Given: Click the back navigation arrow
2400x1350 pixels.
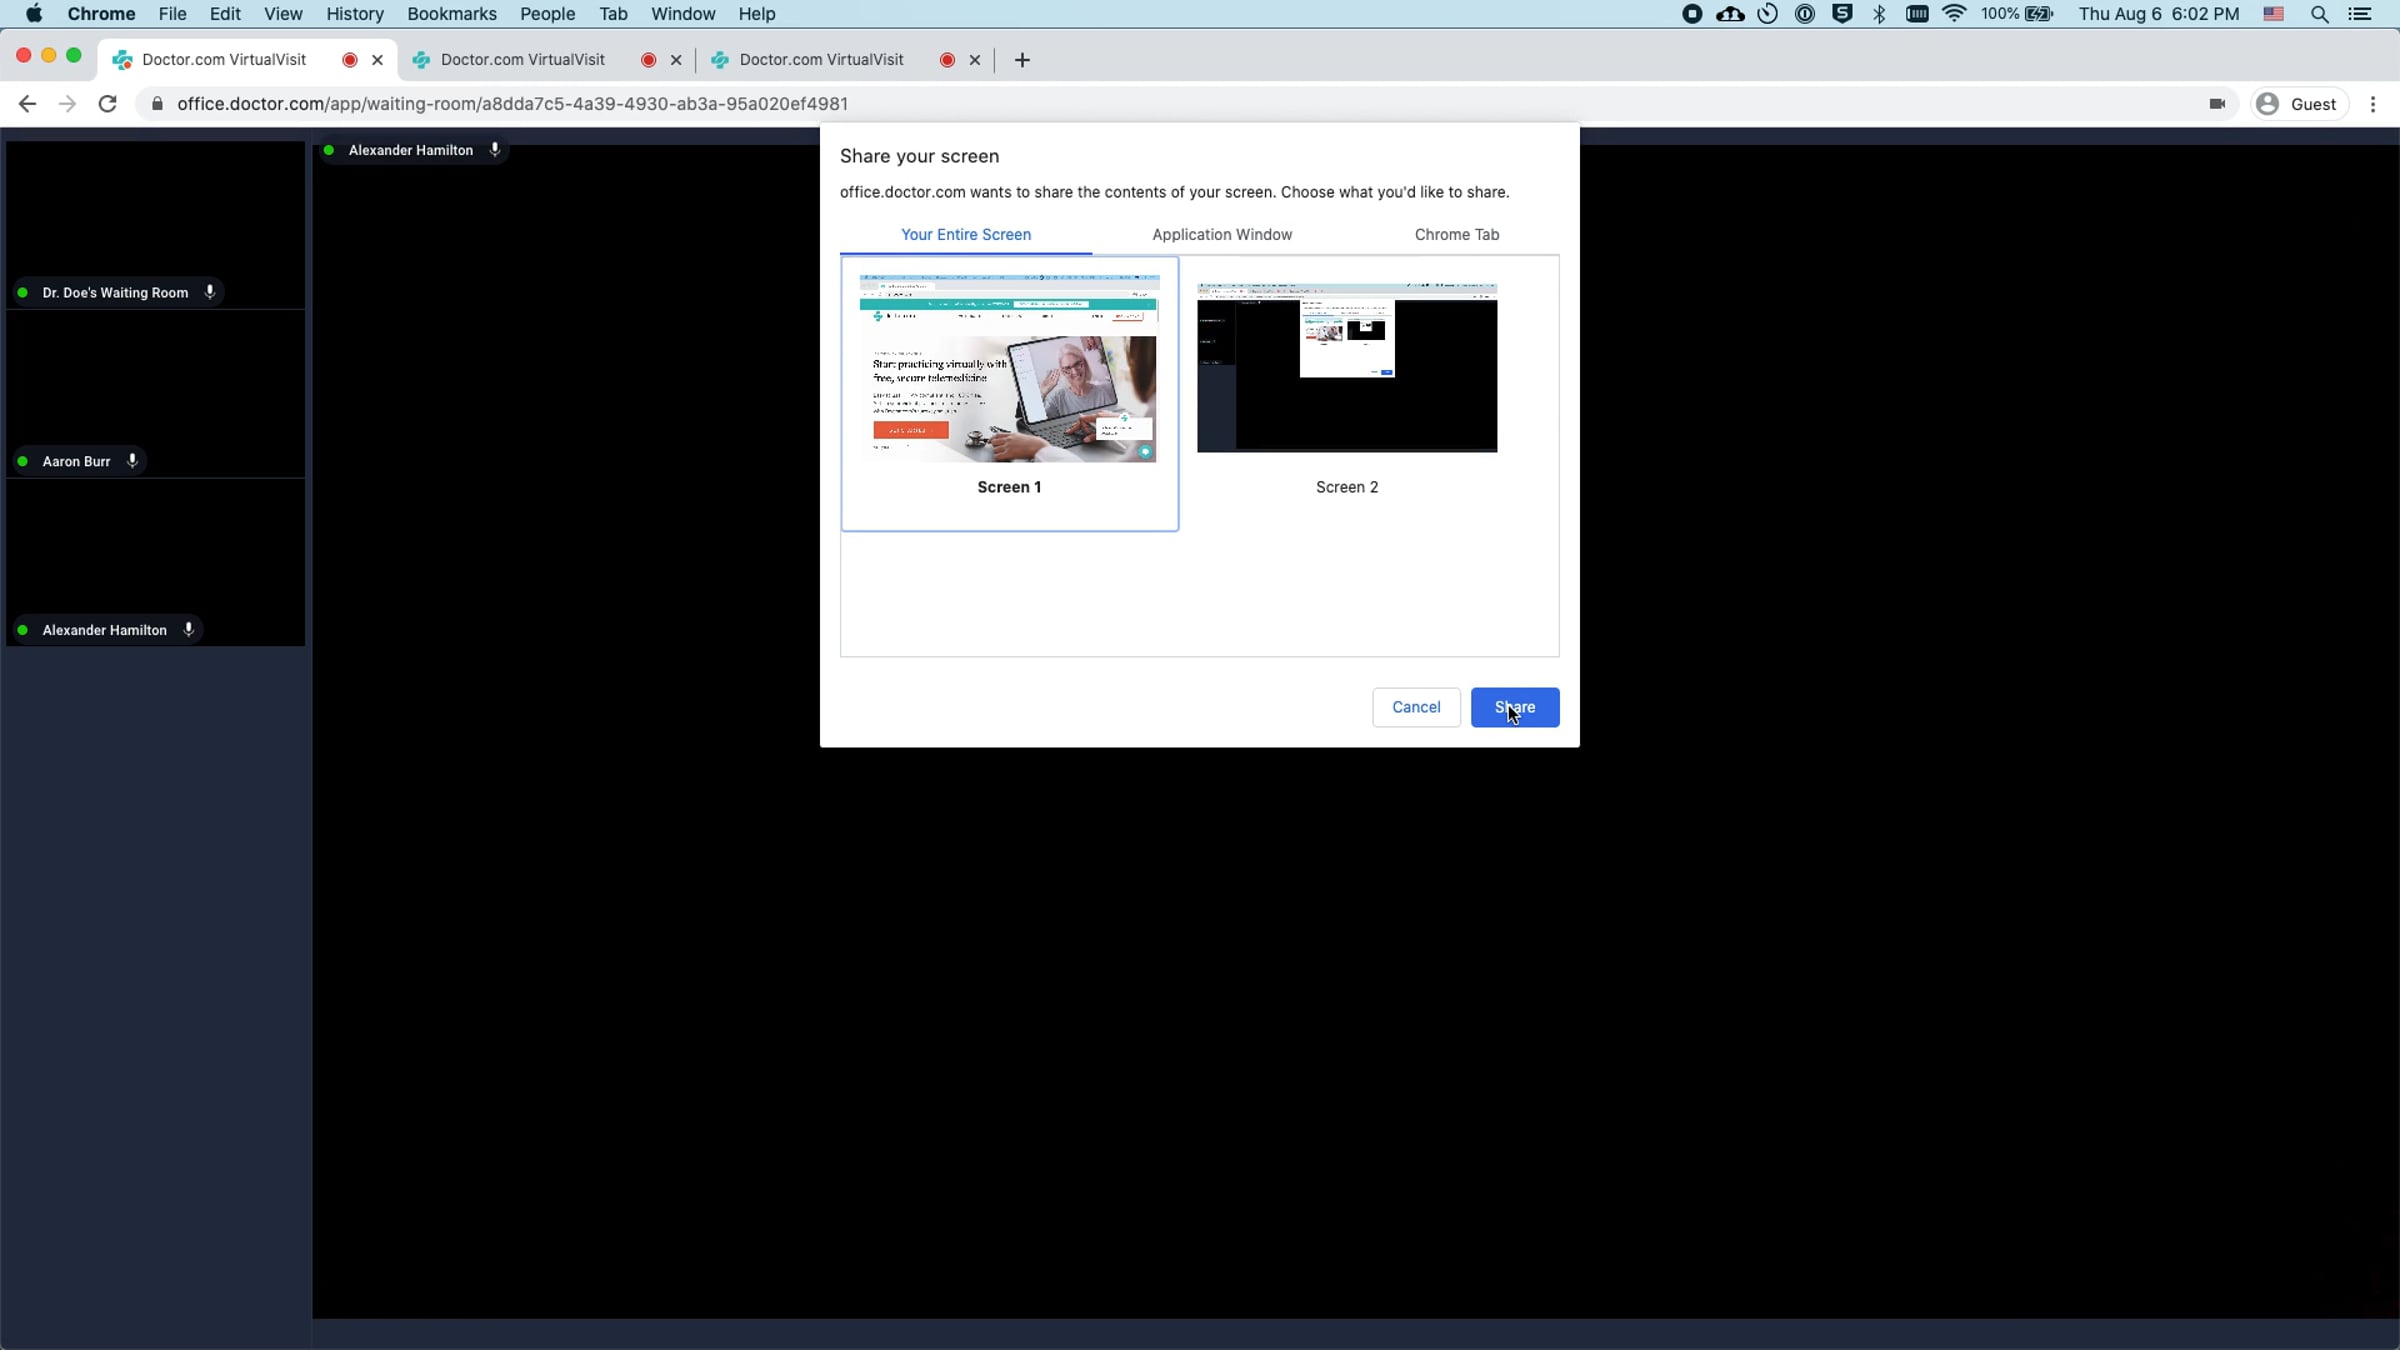Looking at the screenshot, I should 27,104.
